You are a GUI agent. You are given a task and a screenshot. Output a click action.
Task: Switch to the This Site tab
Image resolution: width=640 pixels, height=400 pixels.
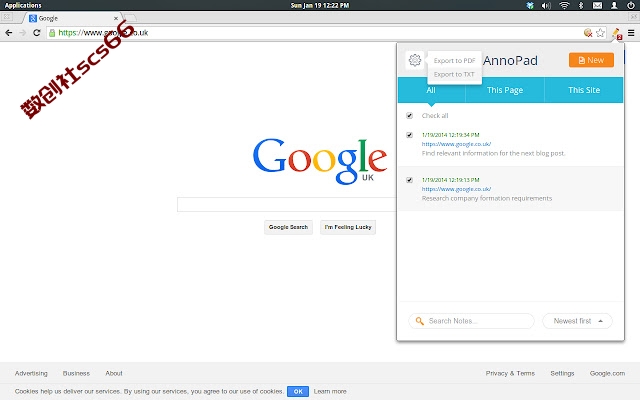pyautogui.click(x=584, y=90)
